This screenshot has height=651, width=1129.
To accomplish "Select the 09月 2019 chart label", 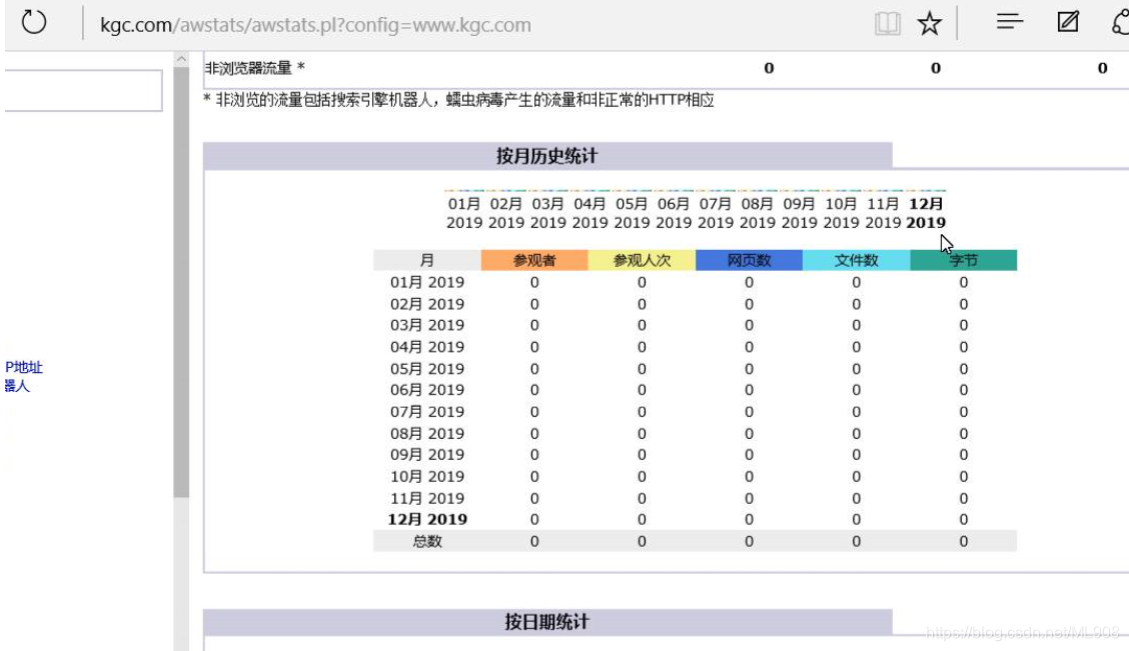I will tap(799, 213).
